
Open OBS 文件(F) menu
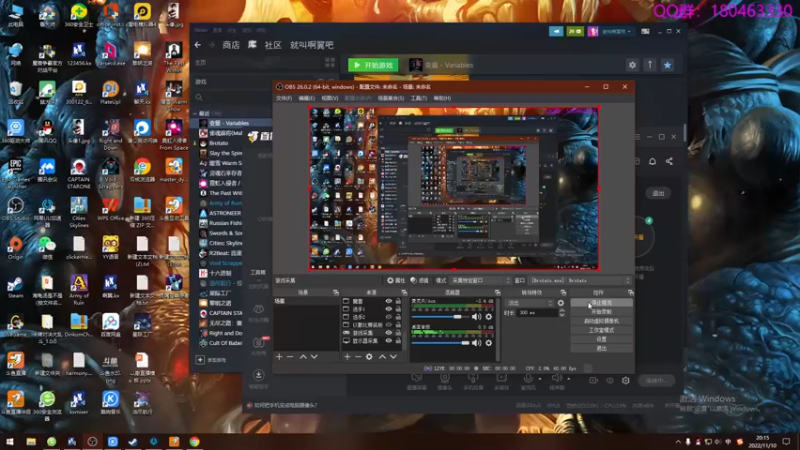click(x=284, y=98)
